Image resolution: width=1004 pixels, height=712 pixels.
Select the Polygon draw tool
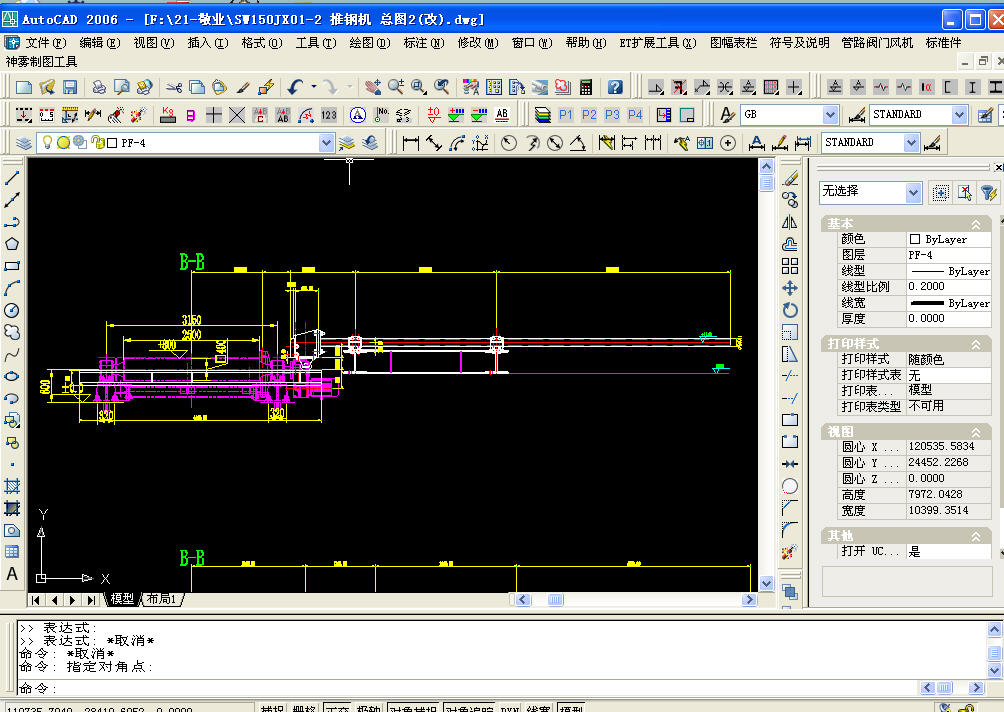pos(12,244)
